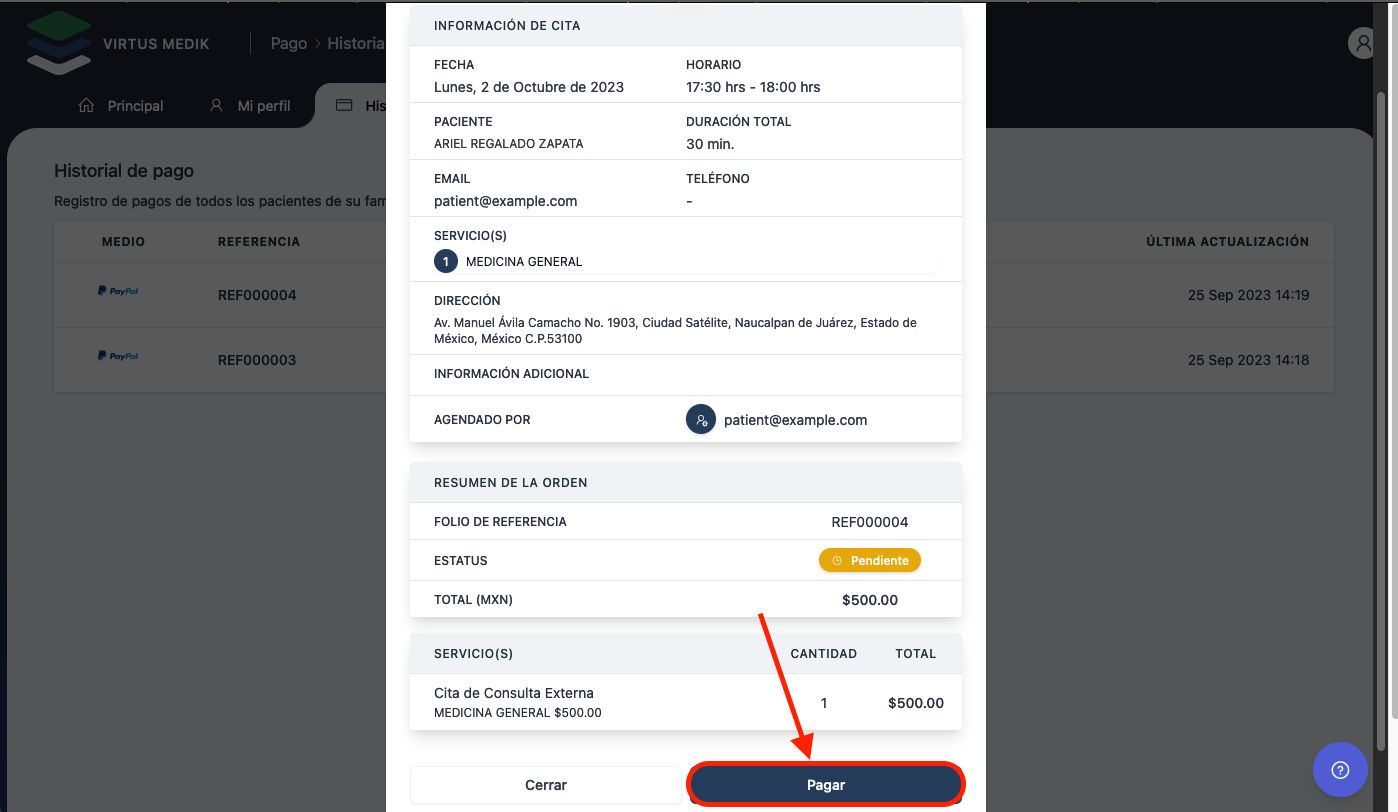Open the Principal tab
Screen dimensions: 1398x812
(x=135, y=106)
